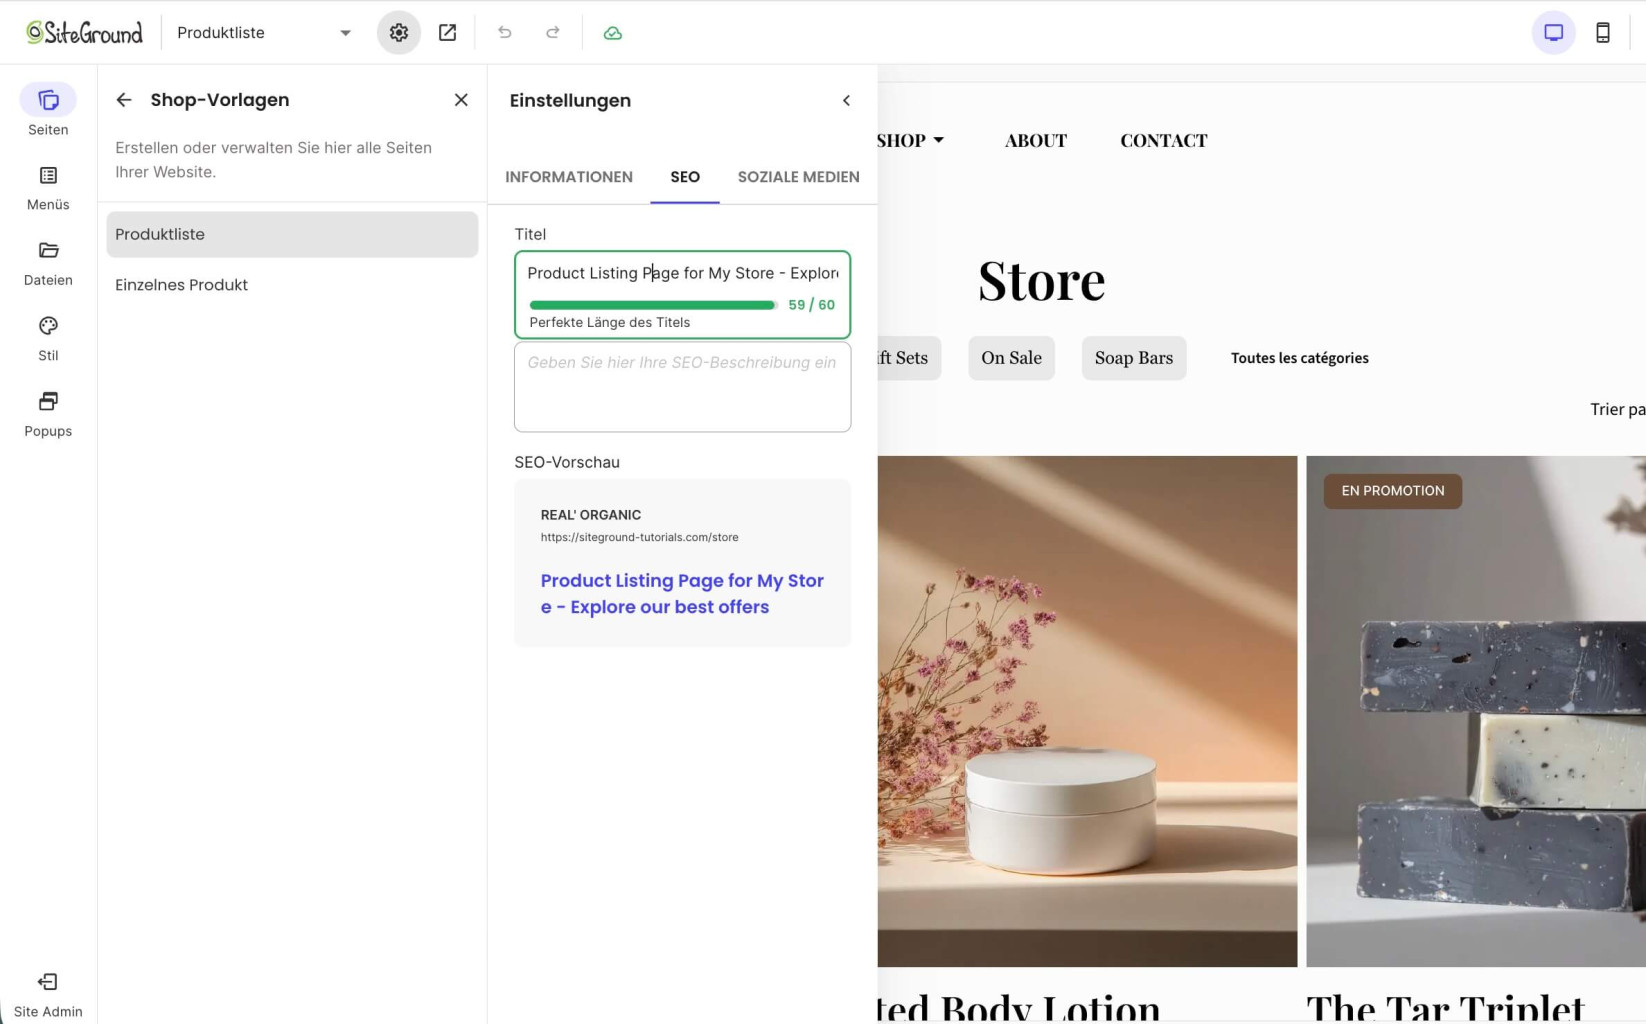Click the SiteGround logo

84,32
